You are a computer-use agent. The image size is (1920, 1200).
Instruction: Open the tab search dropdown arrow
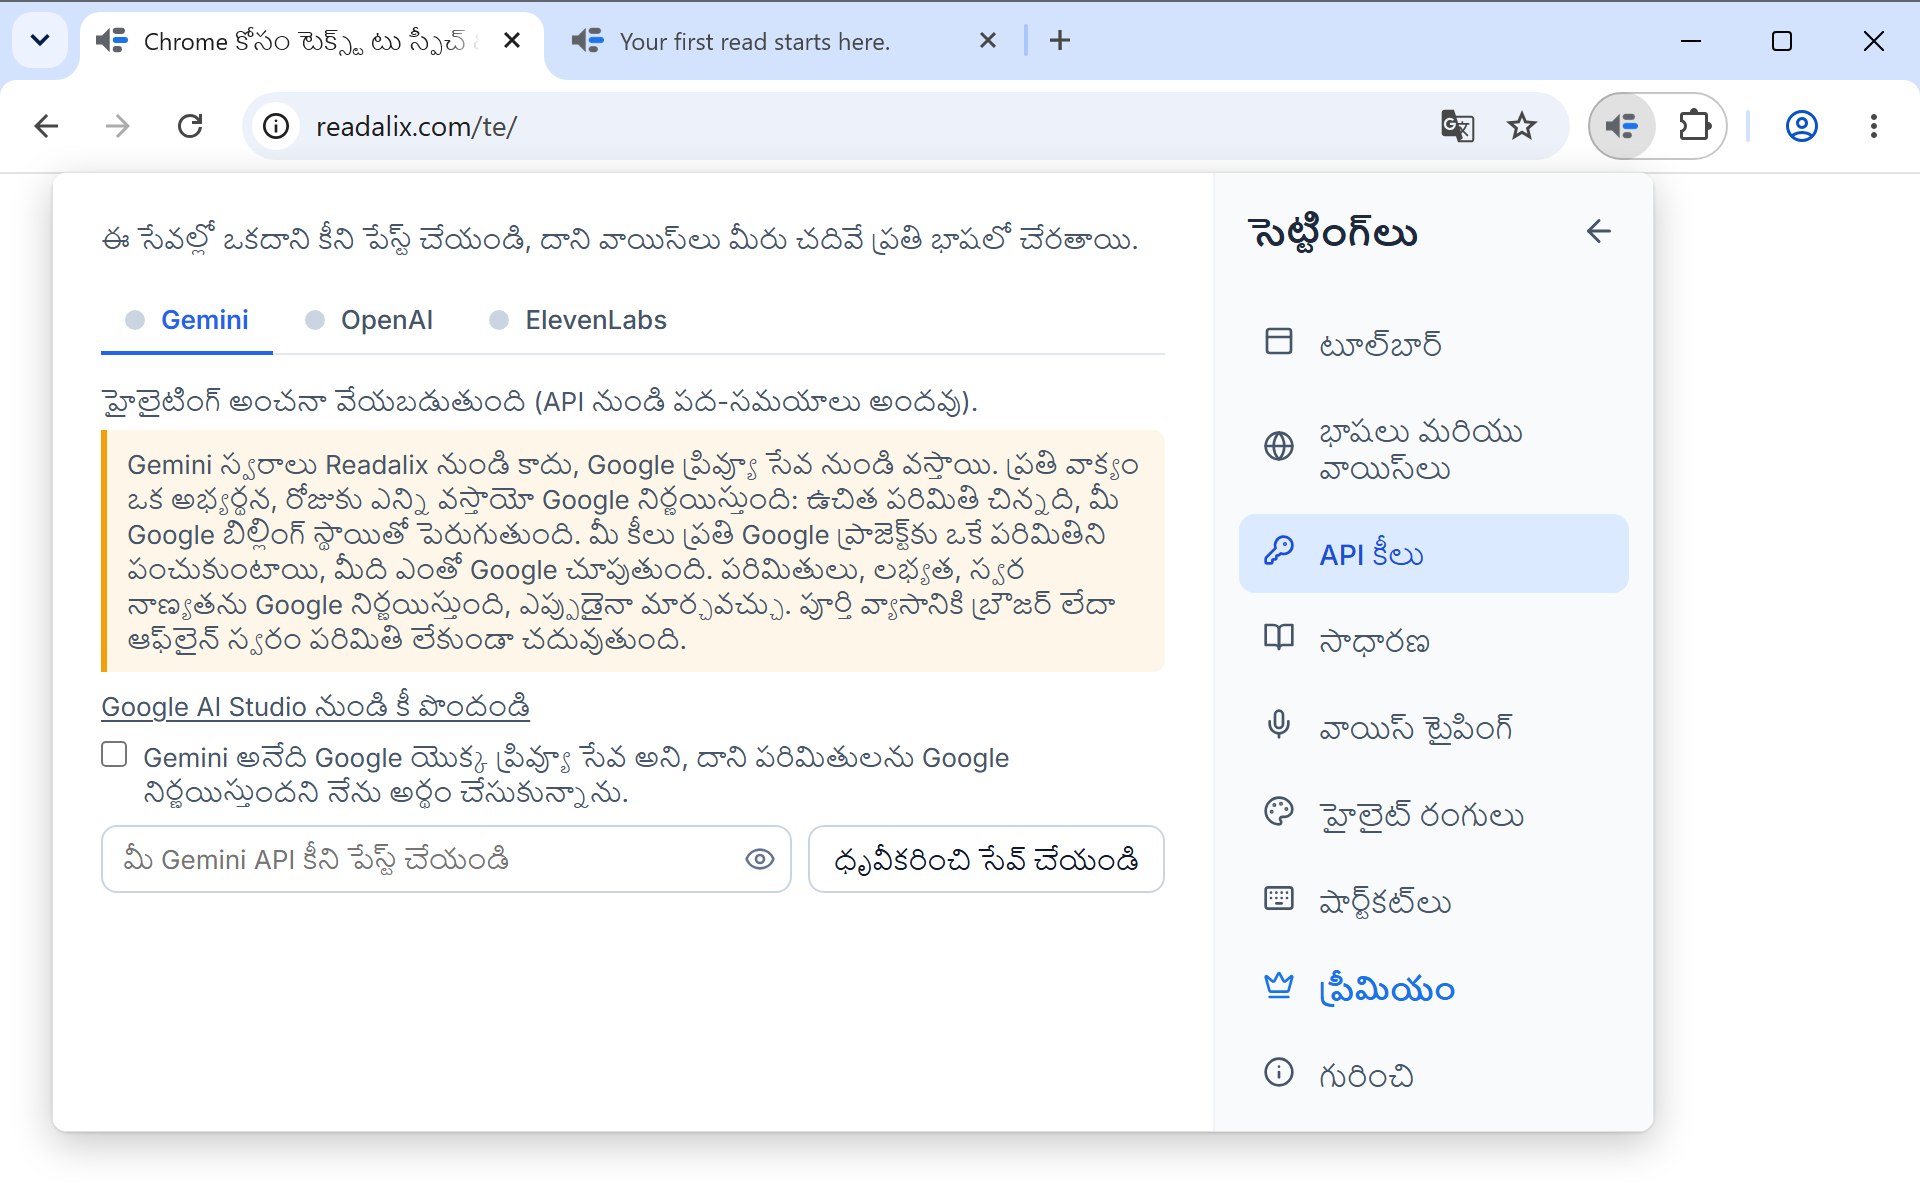tap(40, 41)
